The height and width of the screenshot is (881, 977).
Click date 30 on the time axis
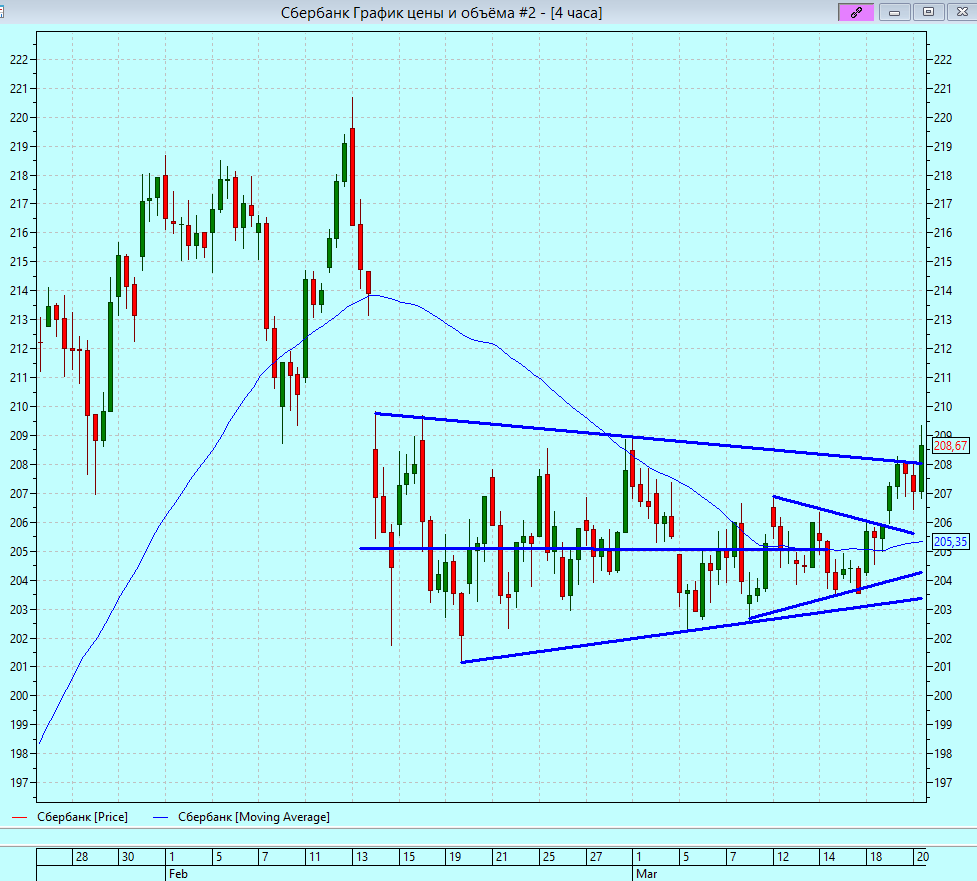click(128, 857)
